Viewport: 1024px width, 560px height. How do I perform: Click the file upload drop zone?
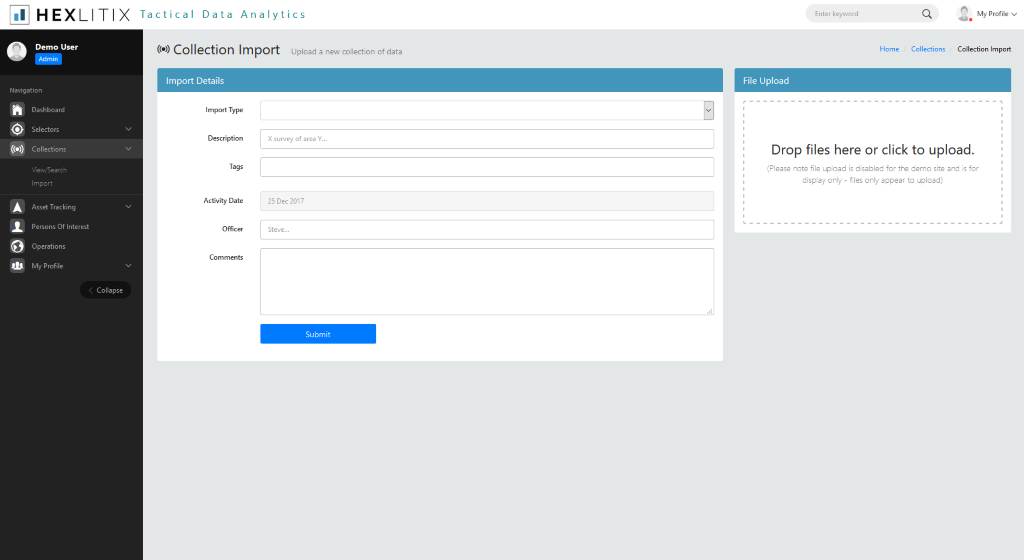tap(872, 162)
